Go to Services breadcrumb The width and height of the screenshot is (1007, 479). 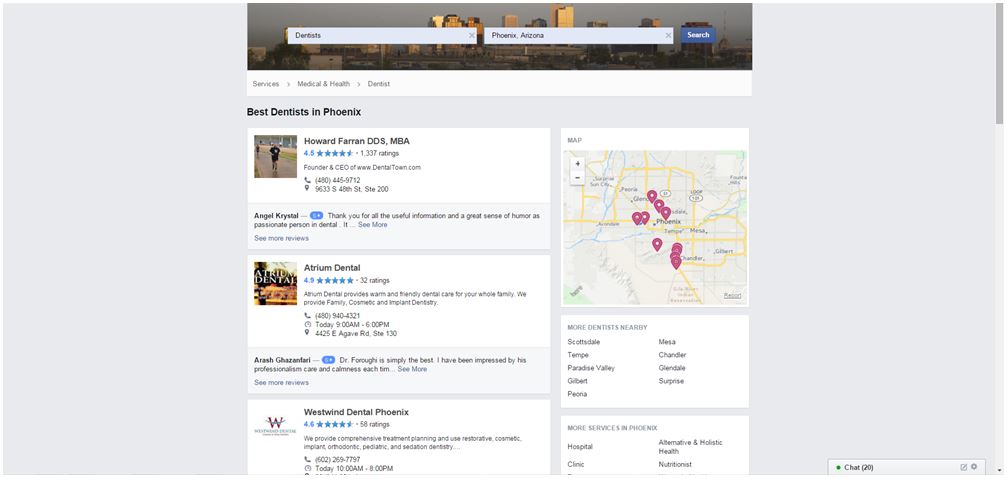266,84
